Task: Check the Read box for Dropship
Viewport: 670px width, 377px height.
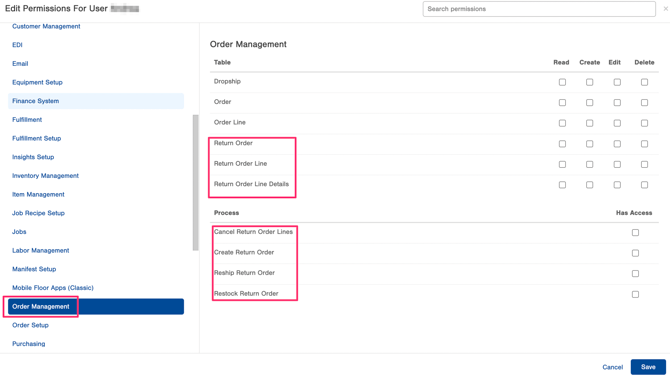Action: [x=562, y=82]
